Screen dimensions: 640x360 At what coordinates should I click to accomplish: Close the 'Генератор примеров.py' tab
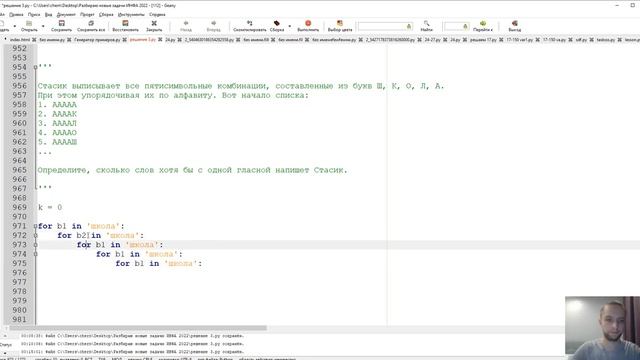pyautogui.click(x=125, y=40)
